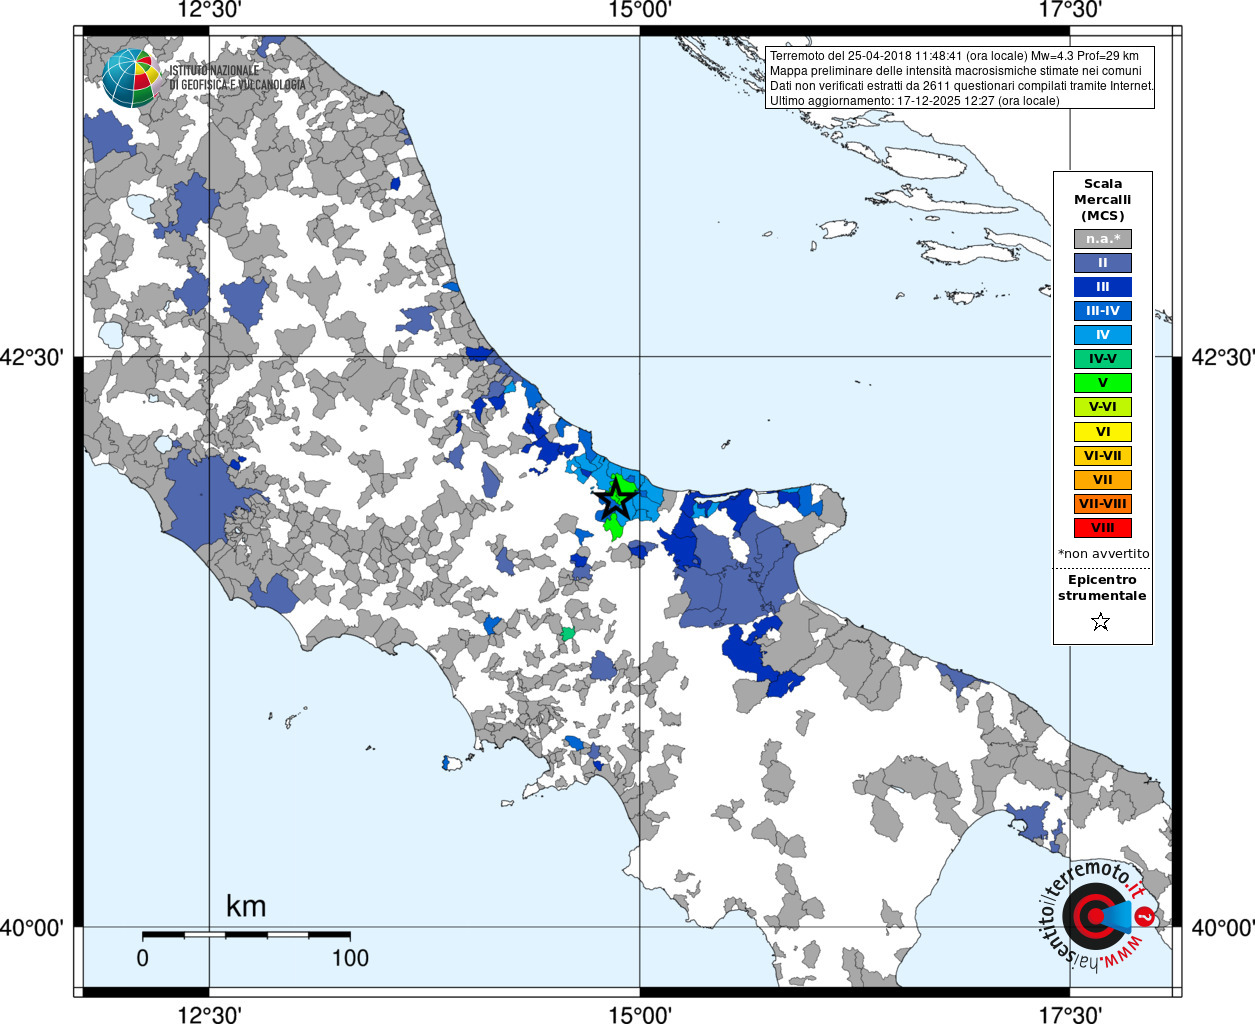Image resolution: width=1255 pixels, height=1024 pixels.
Task: Click the n.a. gray legend swatch
Action: coord(1103,239)
